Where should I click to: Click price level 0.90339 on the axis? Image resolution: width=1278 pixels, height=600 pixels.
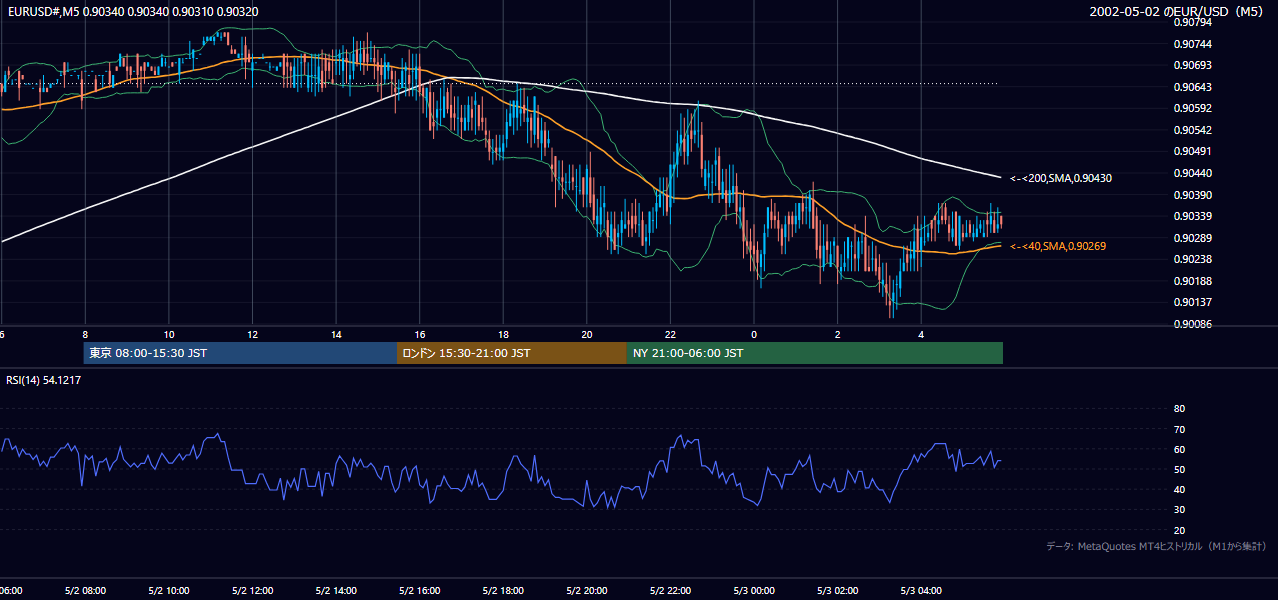[1191, 216]
